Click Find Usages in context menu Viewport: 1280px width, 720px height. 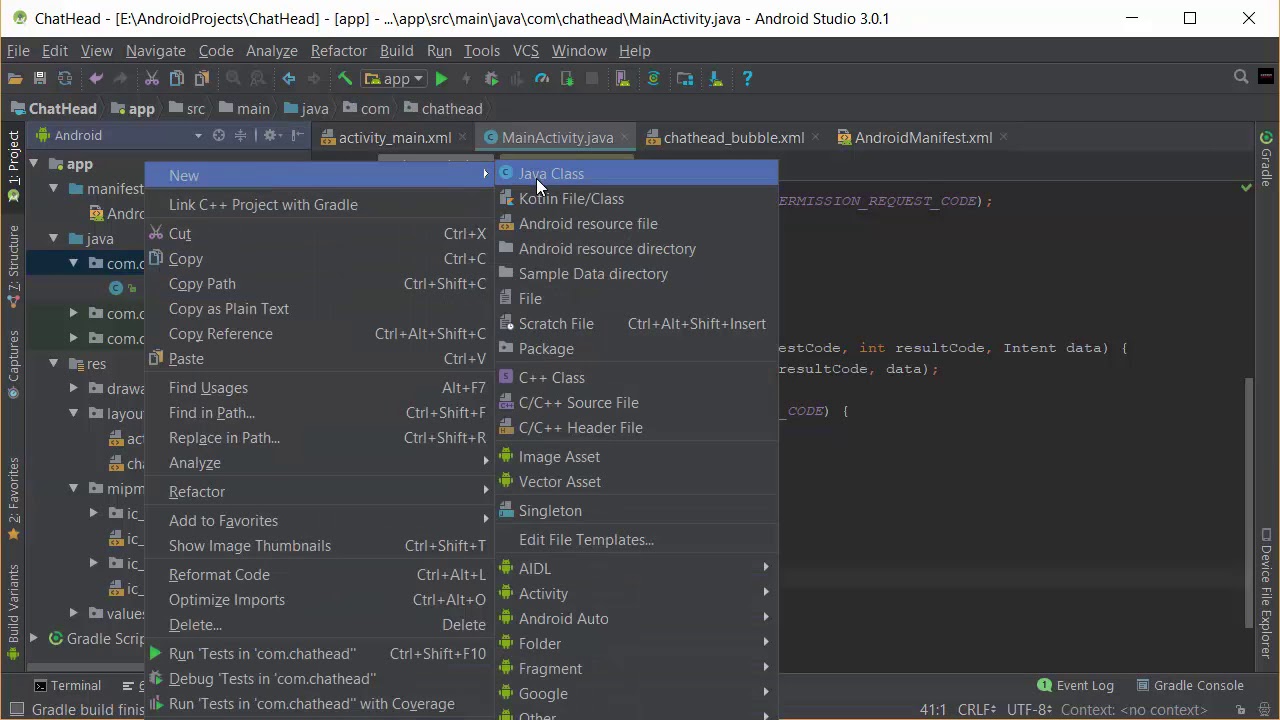click(320, 388)
